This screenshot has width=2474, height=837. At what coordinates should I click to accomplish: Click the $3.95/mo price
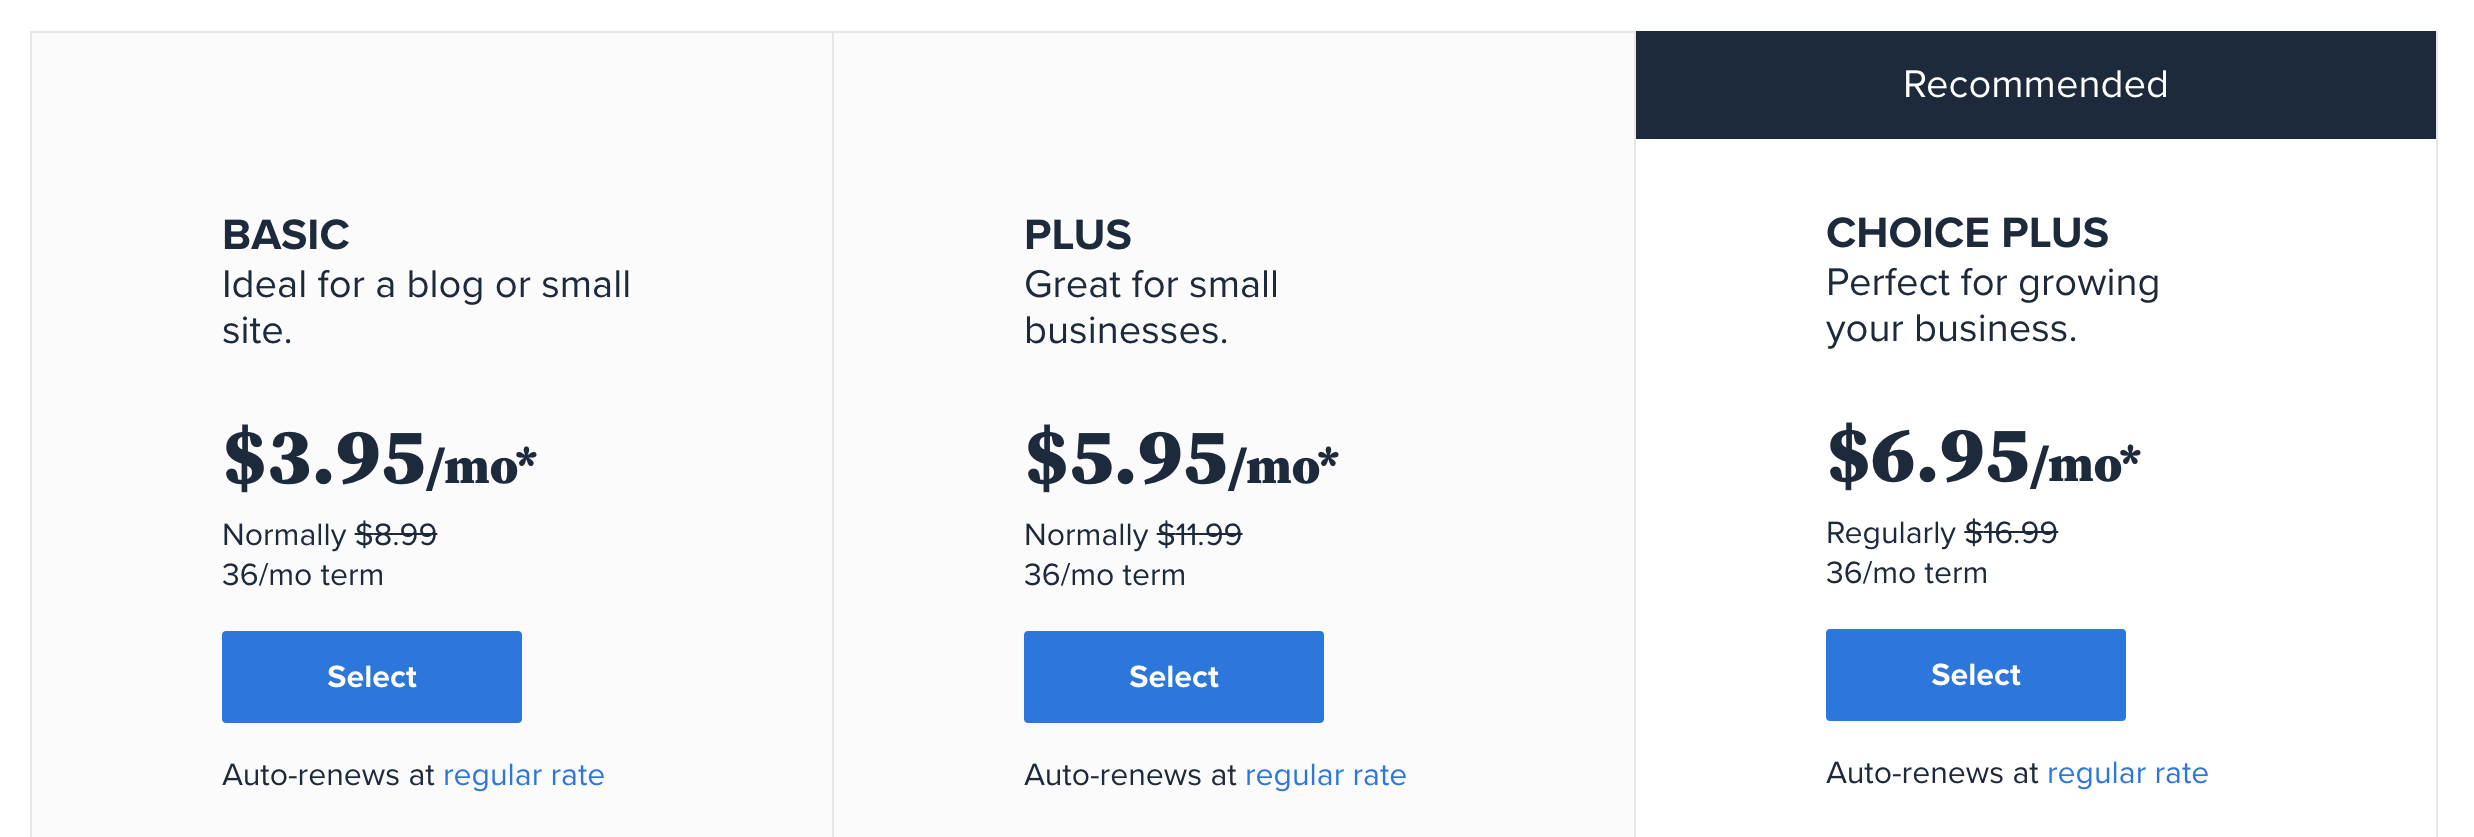click(x=380, y=459)
